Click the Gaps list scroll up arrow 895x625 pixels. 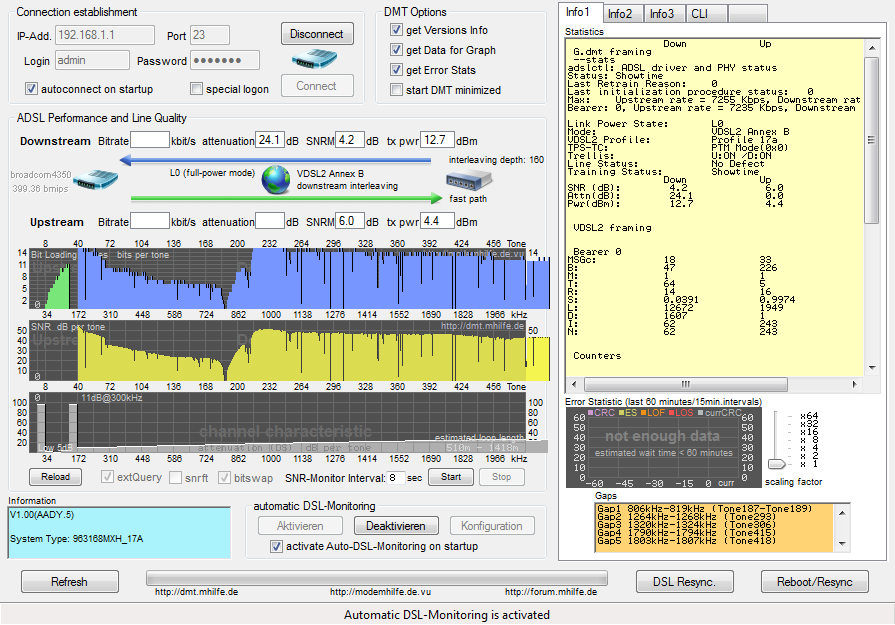[x=842, y=513]
